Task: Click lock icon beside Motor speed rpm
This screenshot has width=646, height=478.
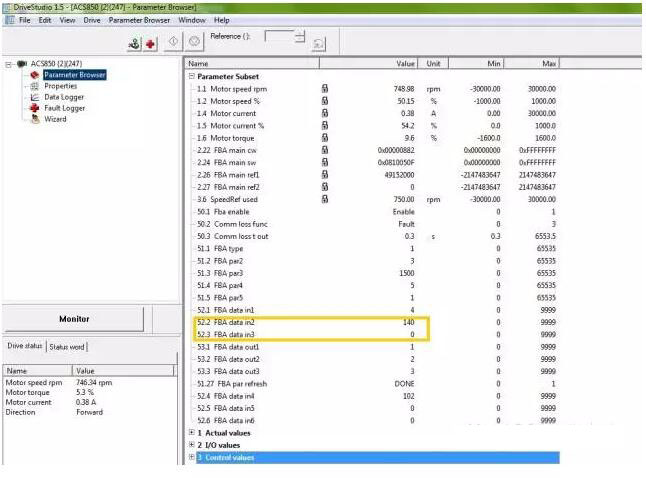Action: (325, 89)
